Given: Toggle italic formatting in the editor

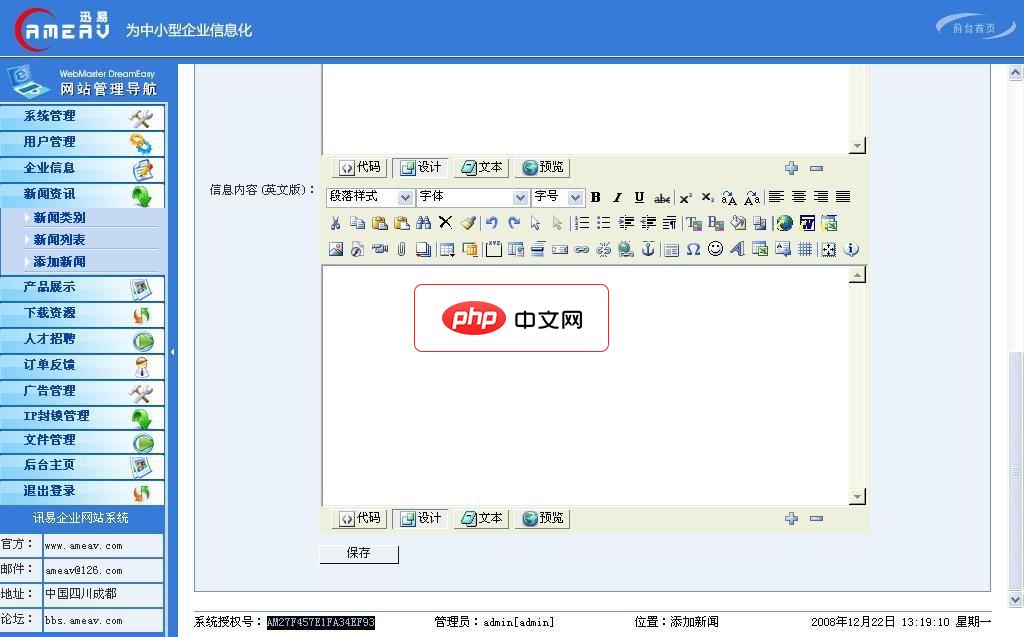Looking at the screenshot, I should tap(617, 197).
